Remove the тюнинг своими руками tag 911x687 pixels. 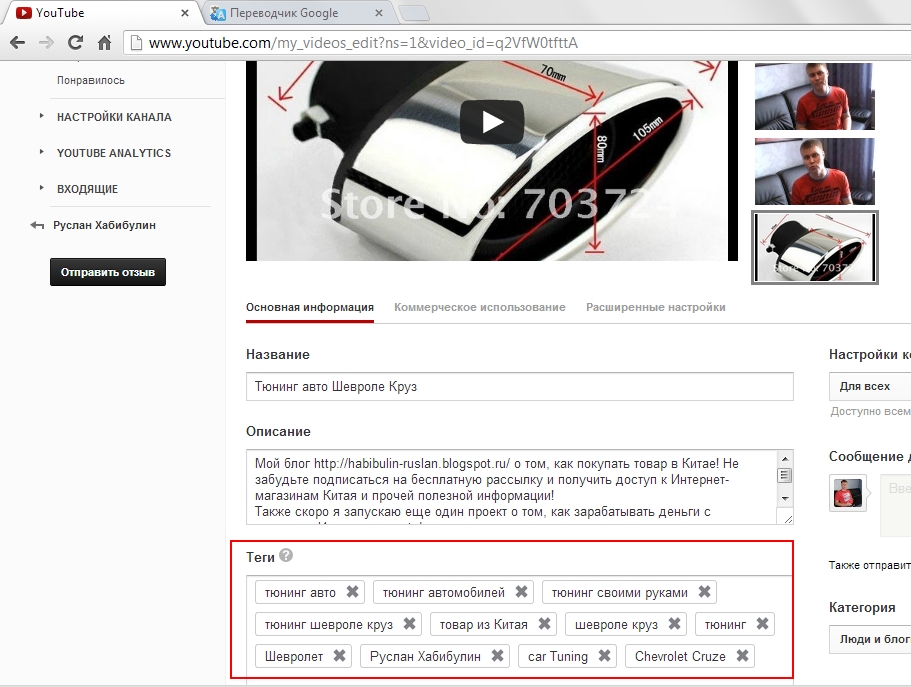[x=704, y=592]
